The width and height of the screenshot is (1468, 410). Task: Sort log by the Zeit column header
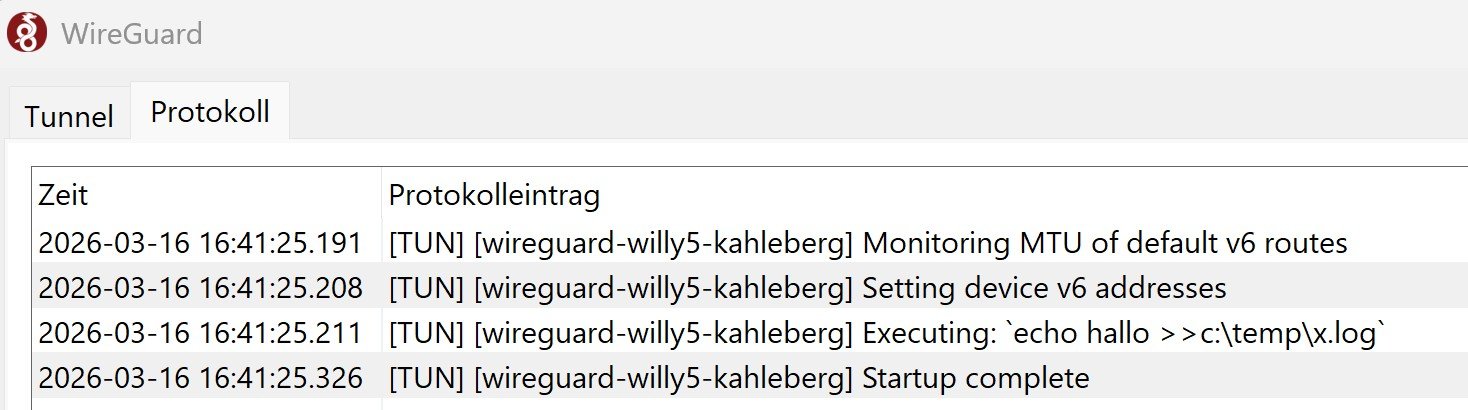(64, 195)
